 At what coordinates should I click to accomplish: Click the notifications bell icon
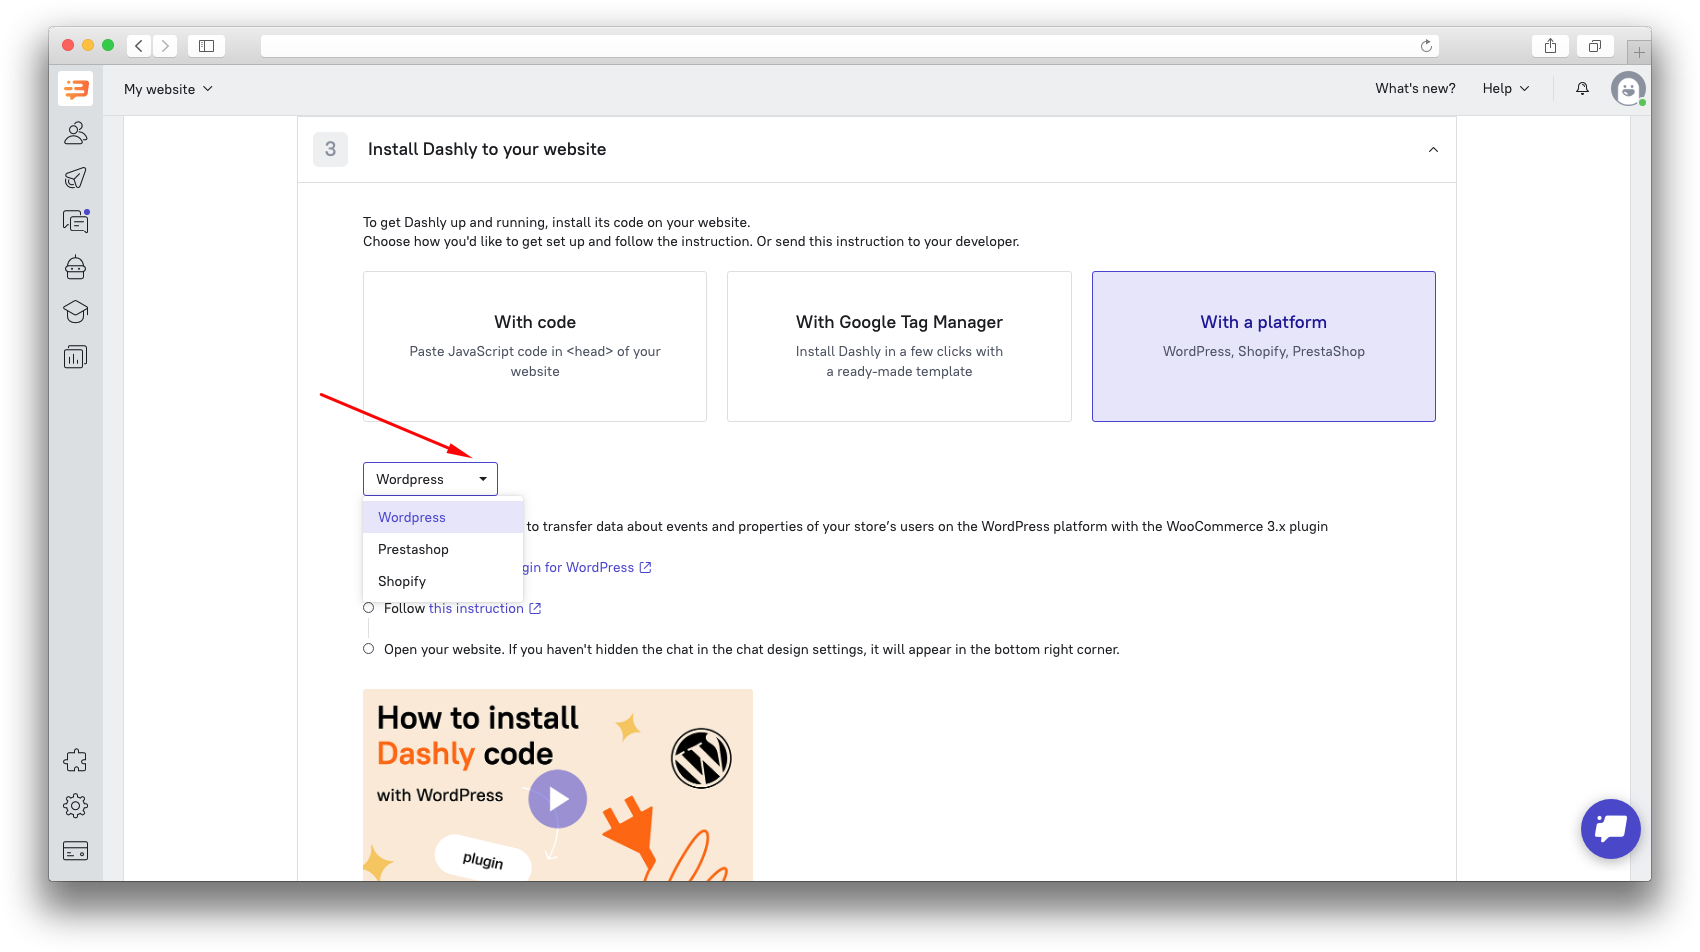(x=1582, y=89)
